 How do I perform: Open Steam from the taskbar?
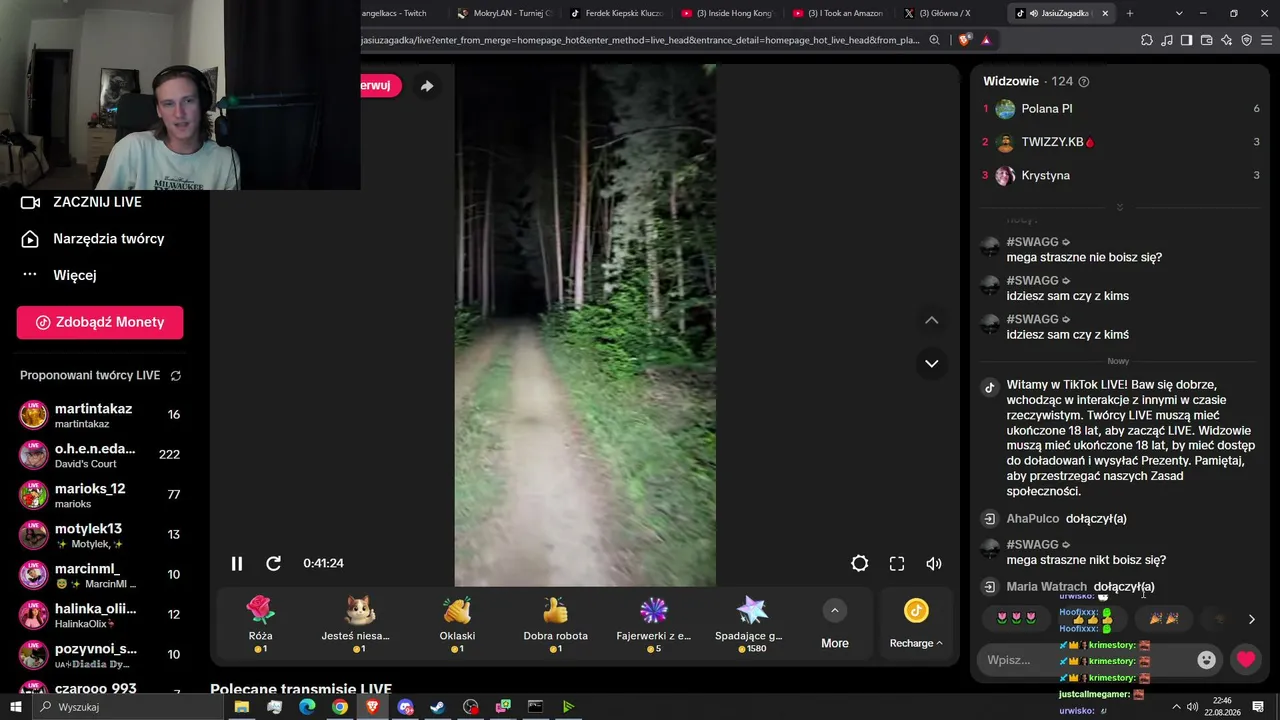[438, 707]
